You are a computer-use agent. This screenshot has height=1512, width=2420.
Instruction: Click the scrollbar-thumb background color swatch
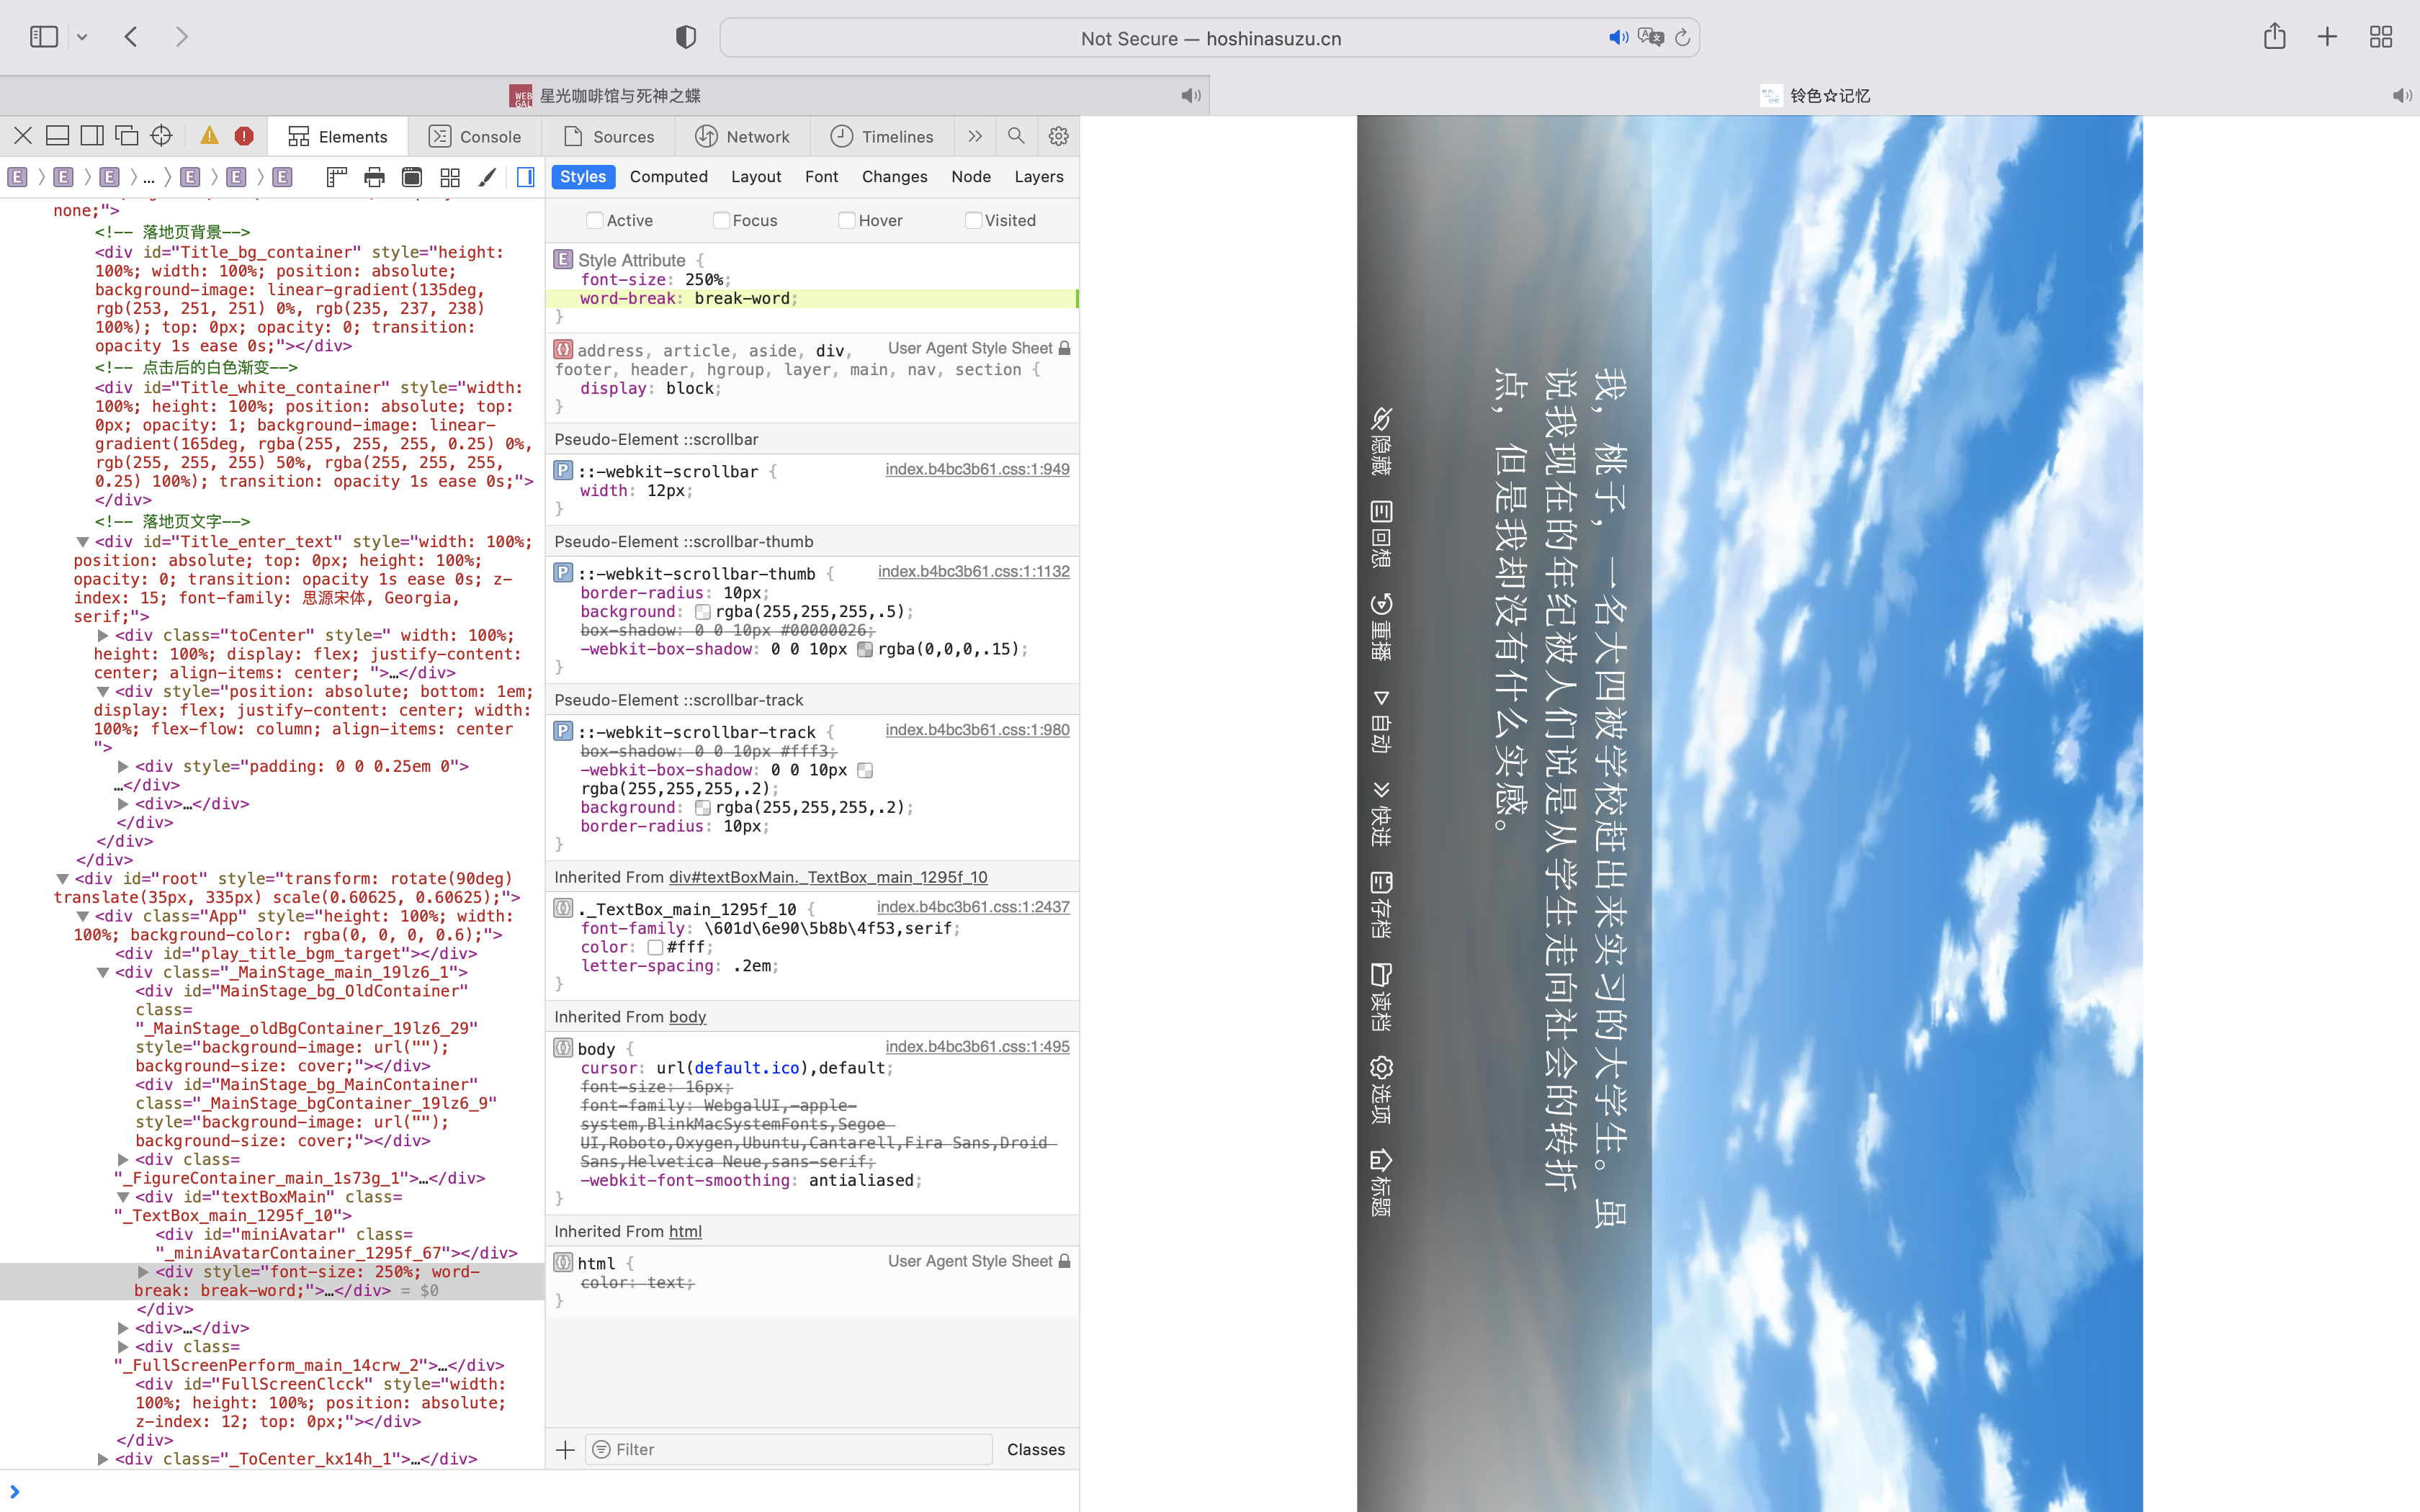pyautogui.click(x=704, y=611)
